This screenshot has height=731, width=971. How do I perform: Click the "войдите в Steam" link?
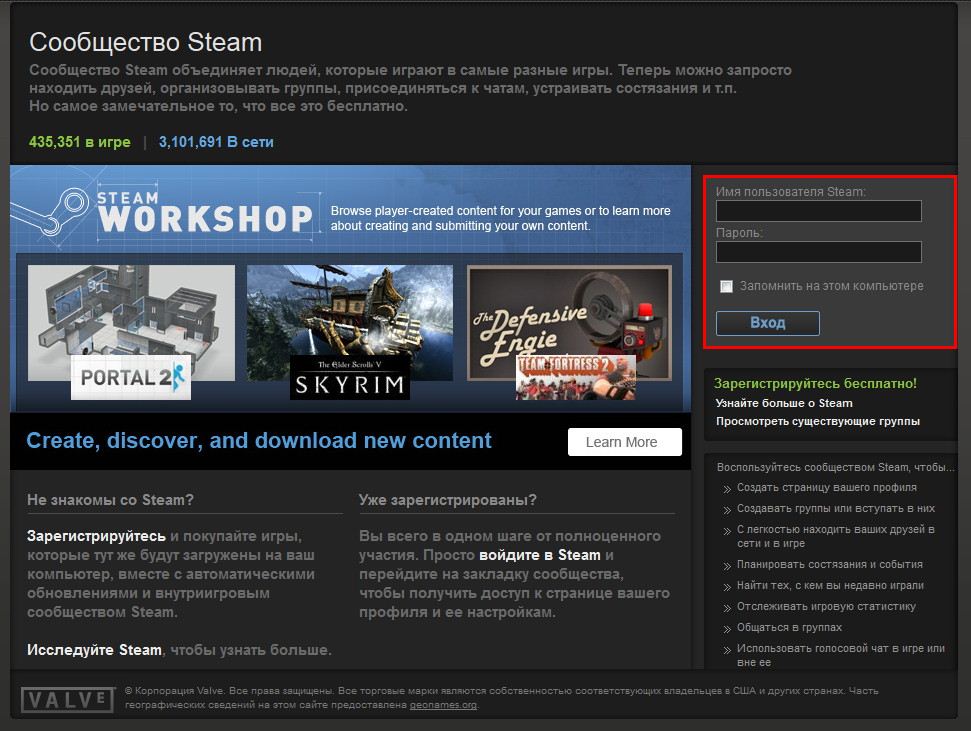click(x=540, y=555)
